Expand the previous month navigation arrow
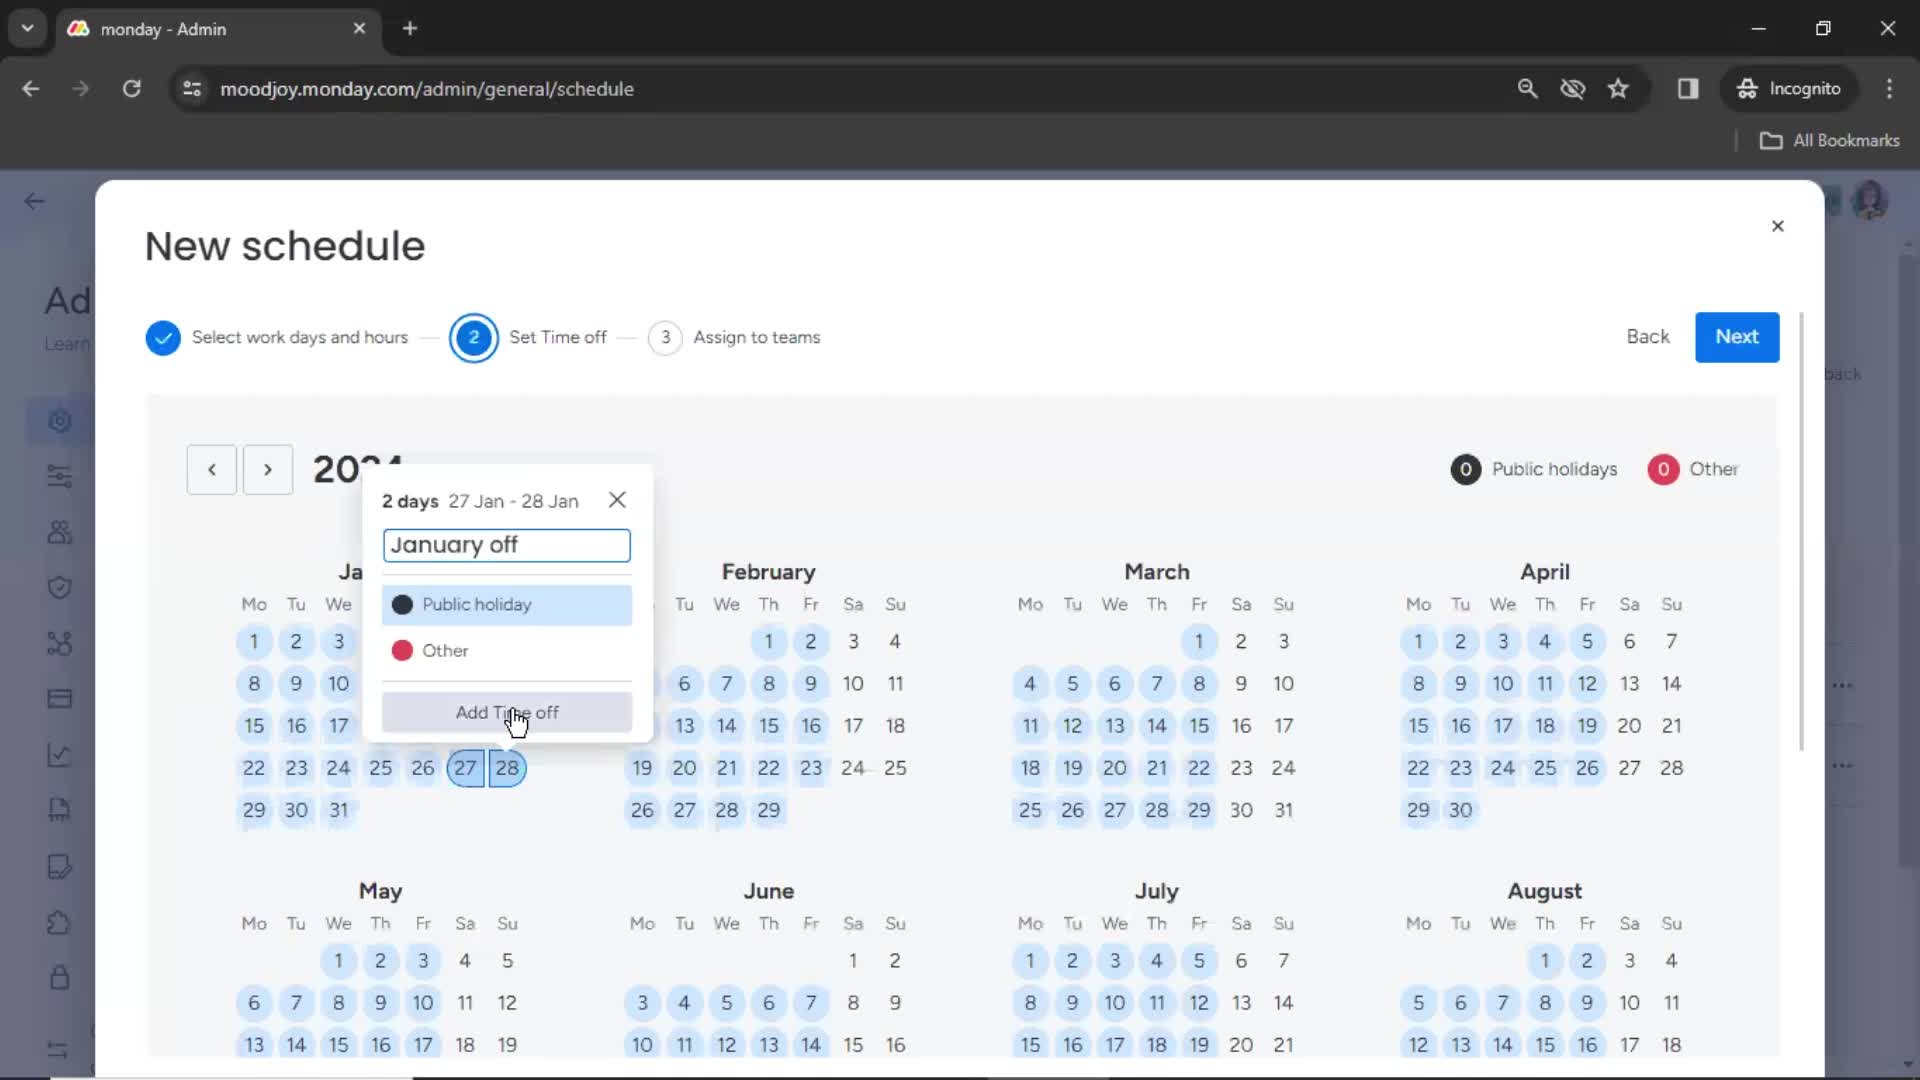The height and width of the screenshot is (1080, 1920). [211, 469]
